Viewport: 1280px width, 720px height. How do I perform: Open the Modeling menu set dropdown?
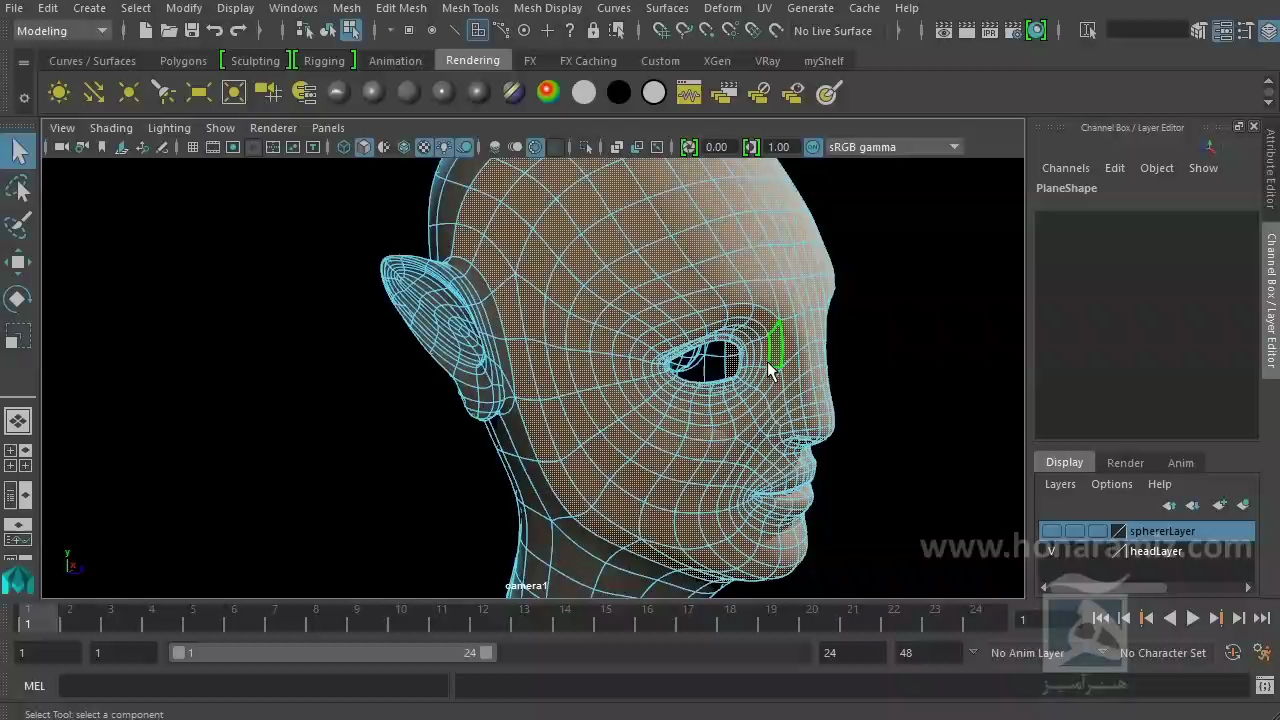click(61, 31)
